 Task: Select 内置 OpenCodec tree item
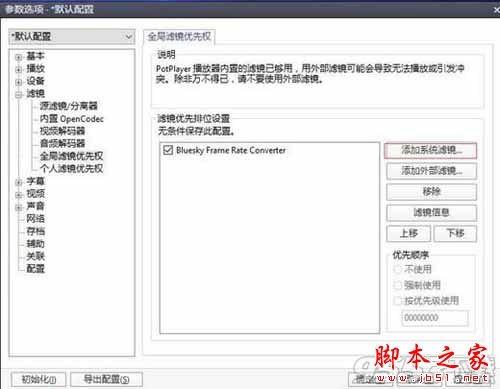click(72, 119)
